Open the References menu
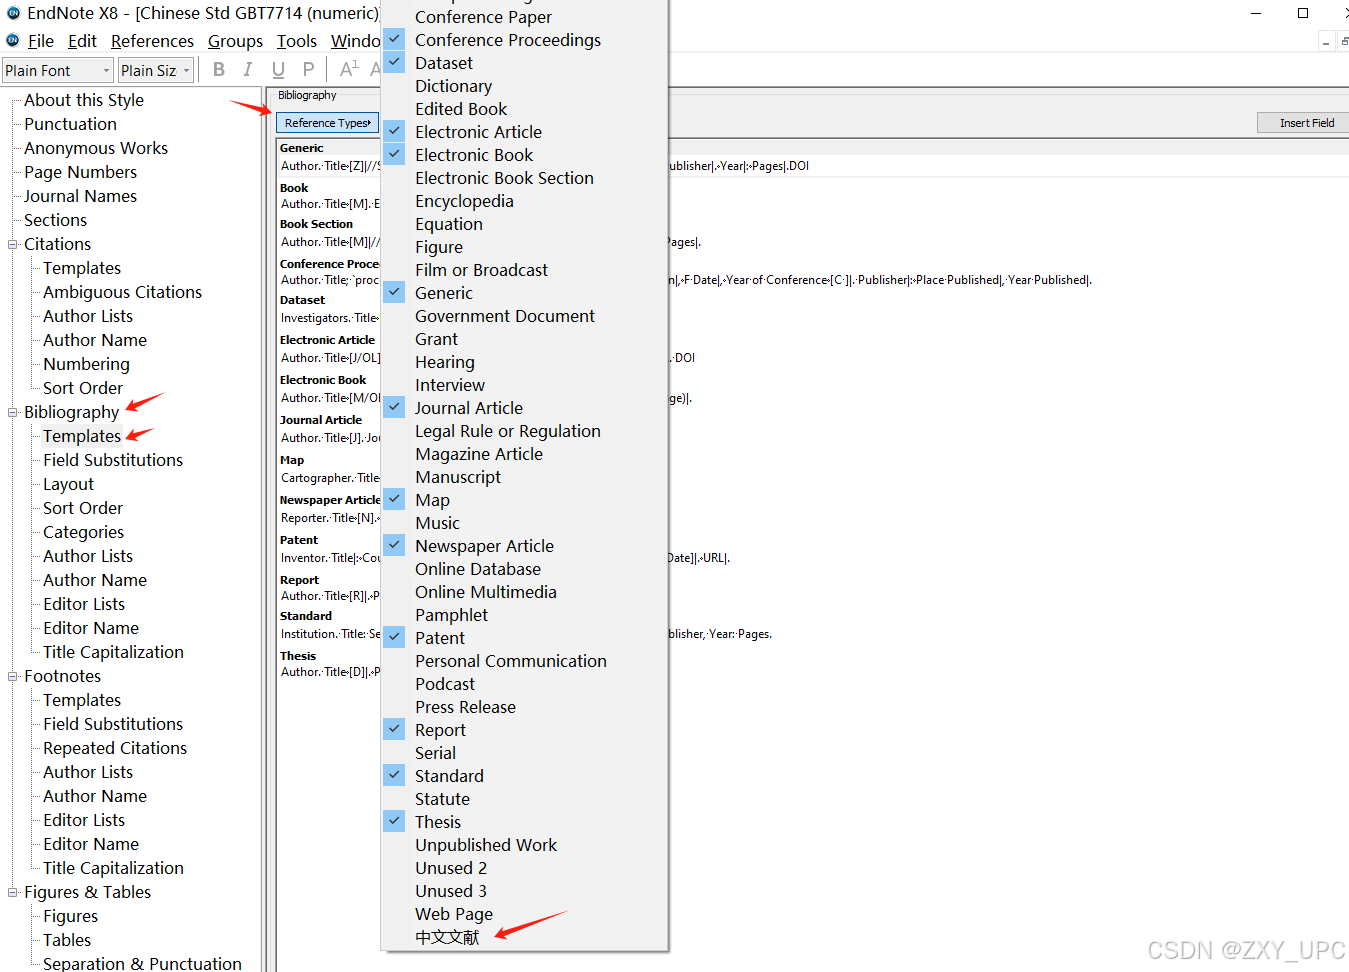Screen dimensions: 1349x972 pos(152,41)
